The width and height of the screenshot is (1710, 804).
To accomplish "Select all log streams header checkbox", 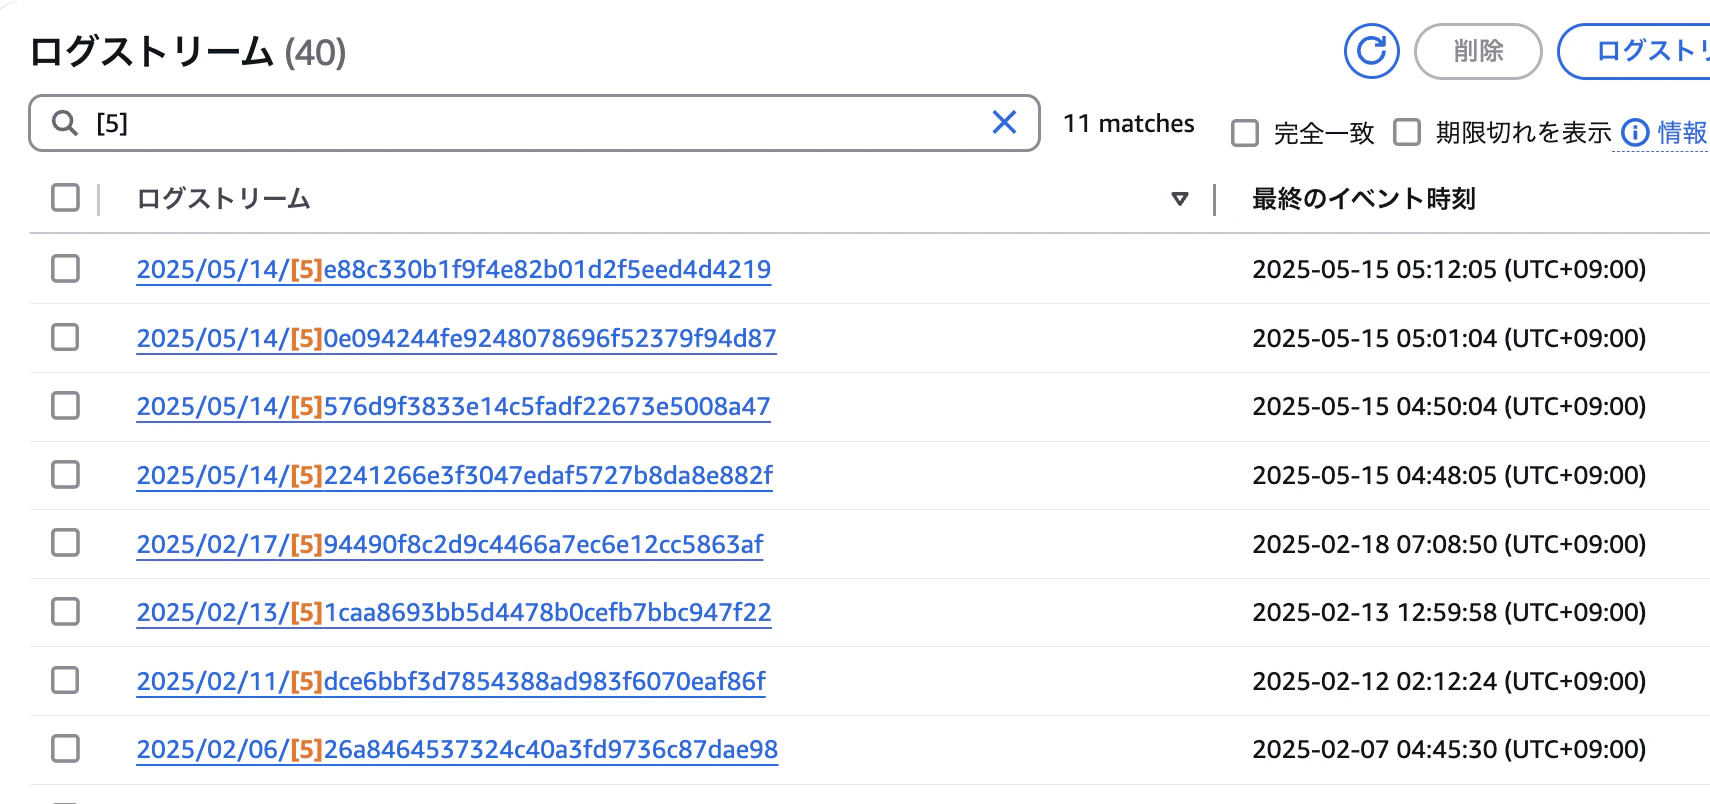I will click(x=66, y=198).
